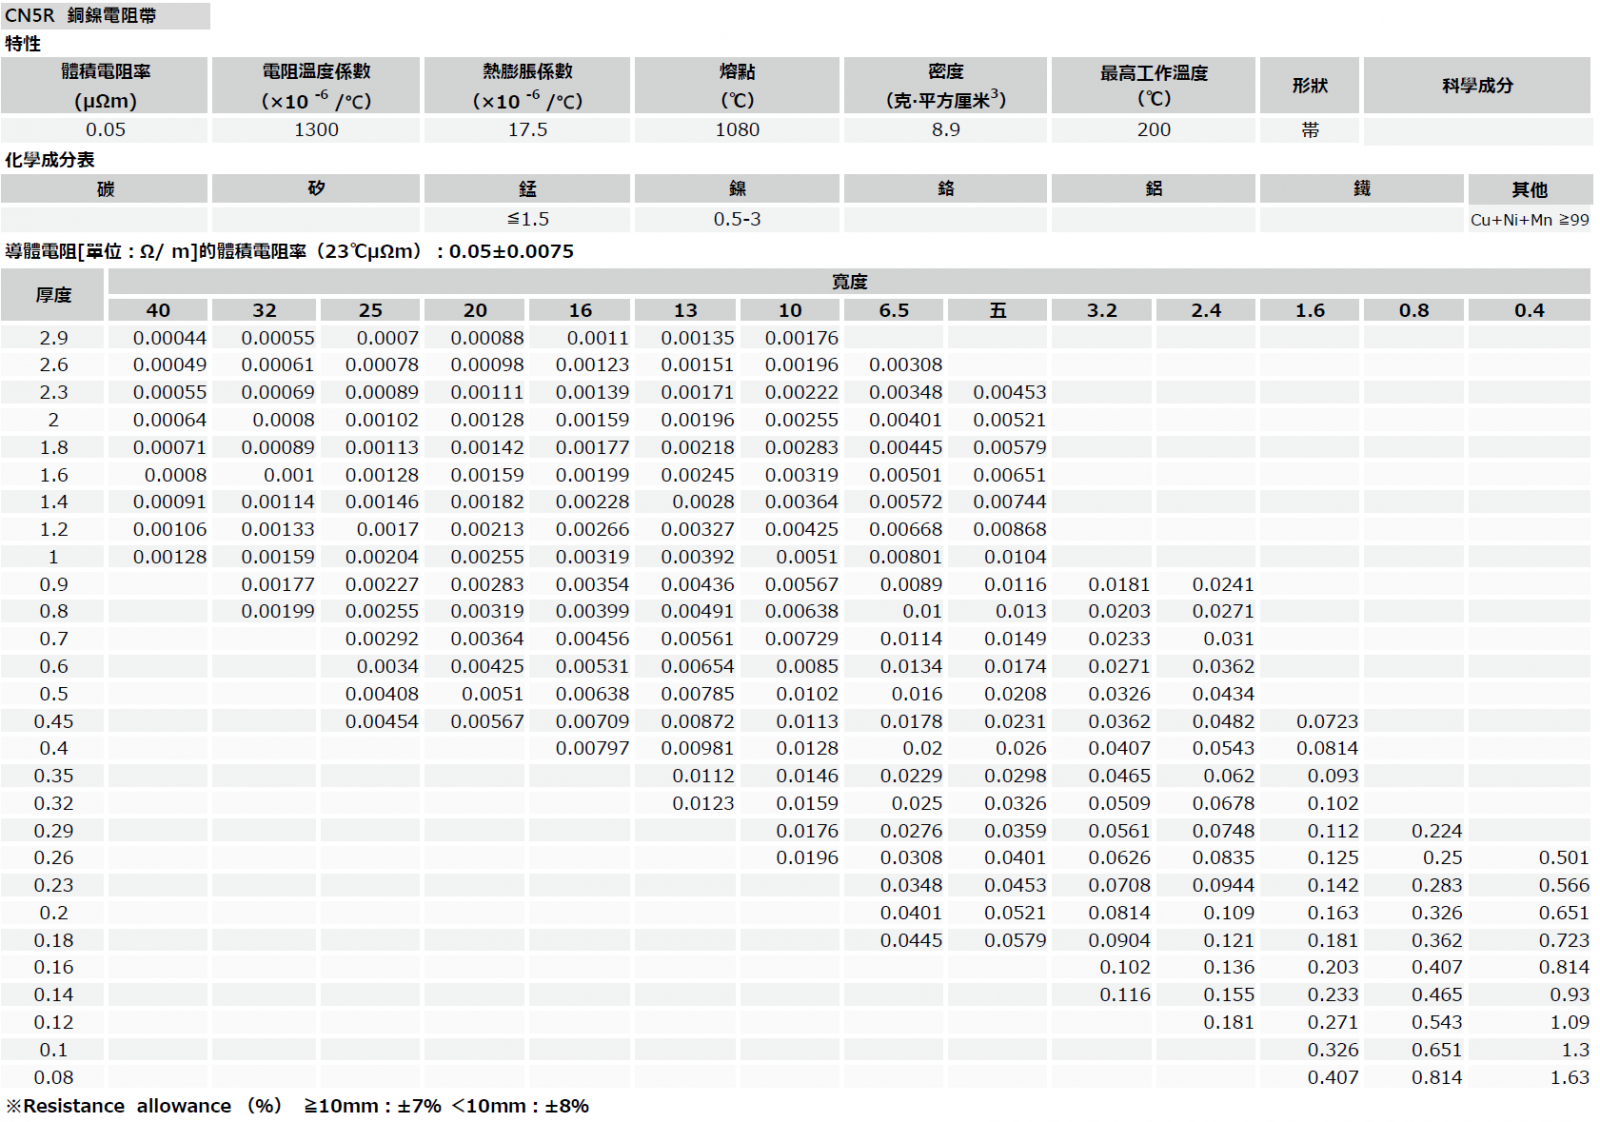Click the value 0.102 in row 0.16
1600x1122 pixels.
pos(1125,967)
